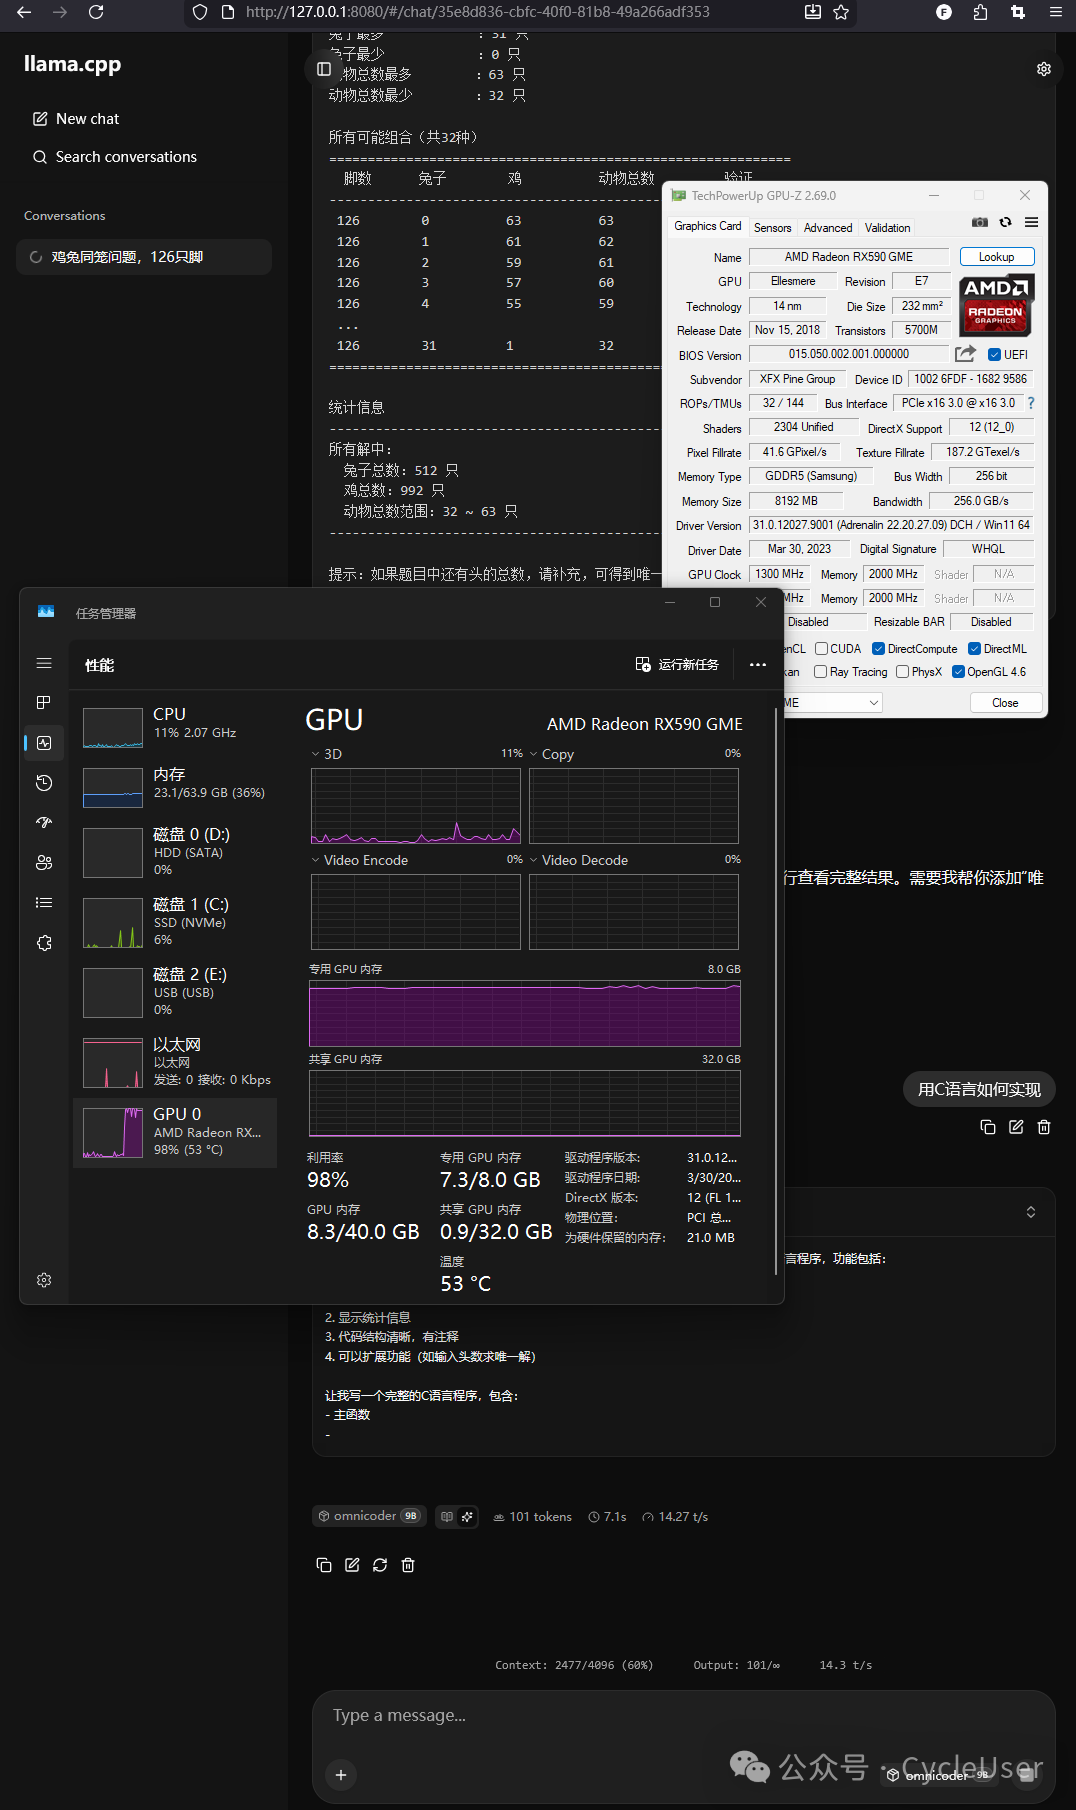Toggle the llama.cpp sidebar panel icon
This screenshot has width=1076, height=1810.
pyautogui.click(x=324, y=69)
